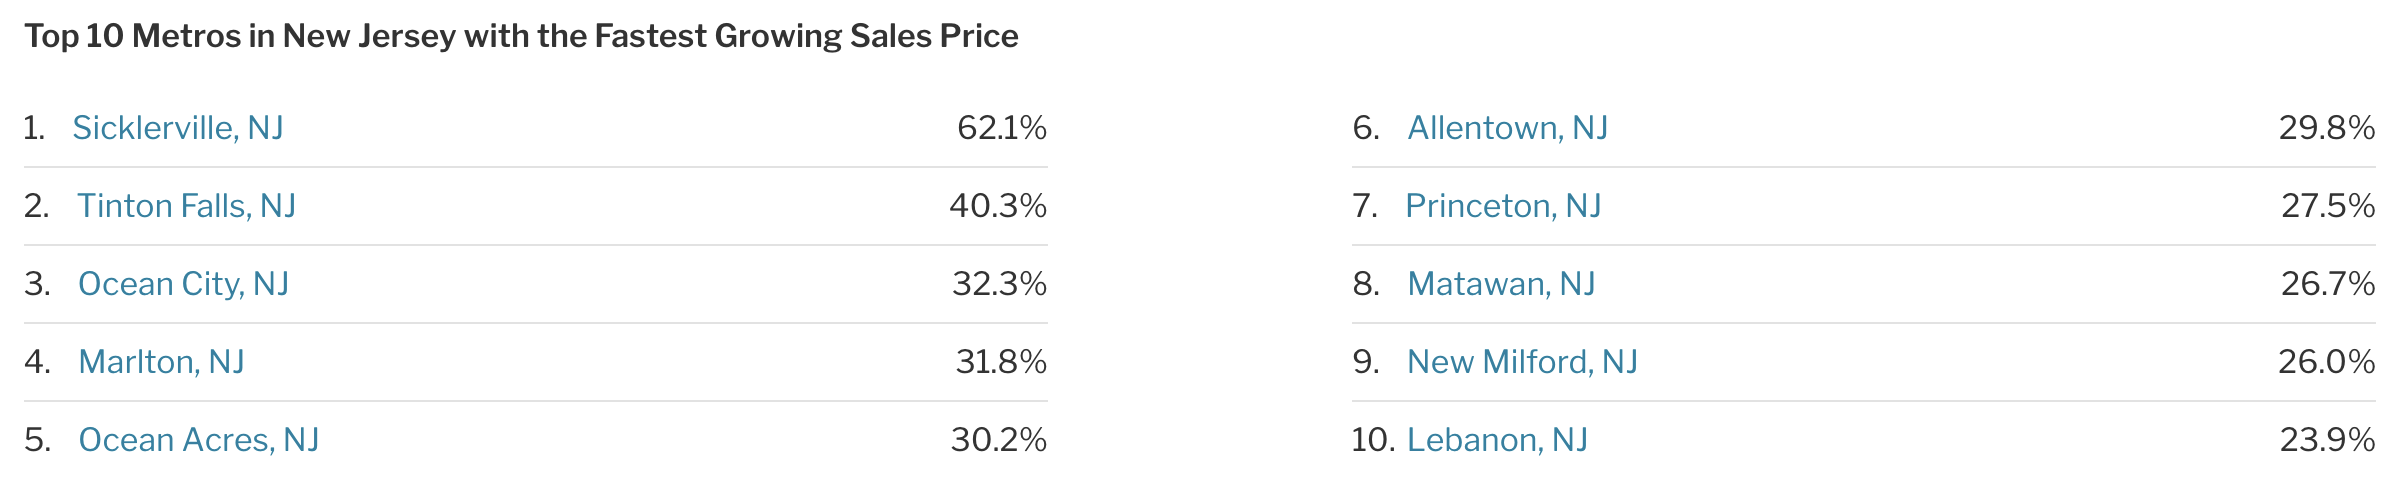Click the 31.8% value beside Marlton

1001,362
